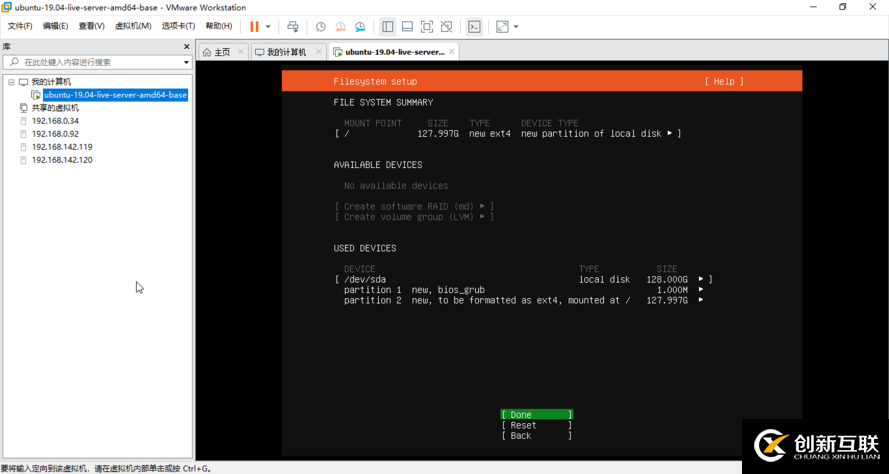Click the stretch guest display icon
This screenshot has width=889, height=474.
pyautogui.click(x=502, y=27)
